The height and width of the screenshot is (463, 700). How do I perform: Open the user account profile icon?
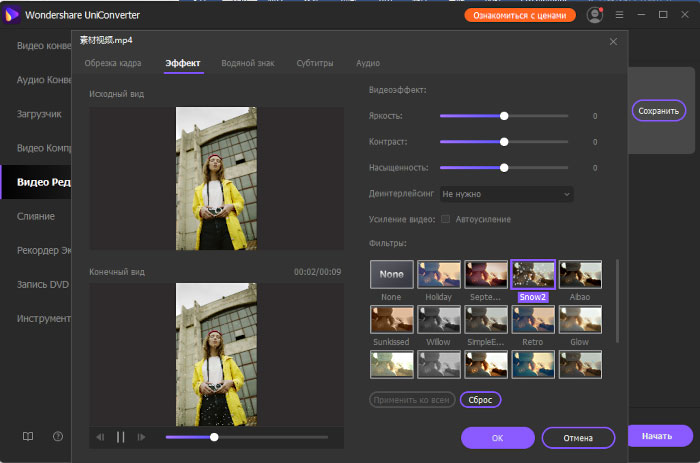595,15
